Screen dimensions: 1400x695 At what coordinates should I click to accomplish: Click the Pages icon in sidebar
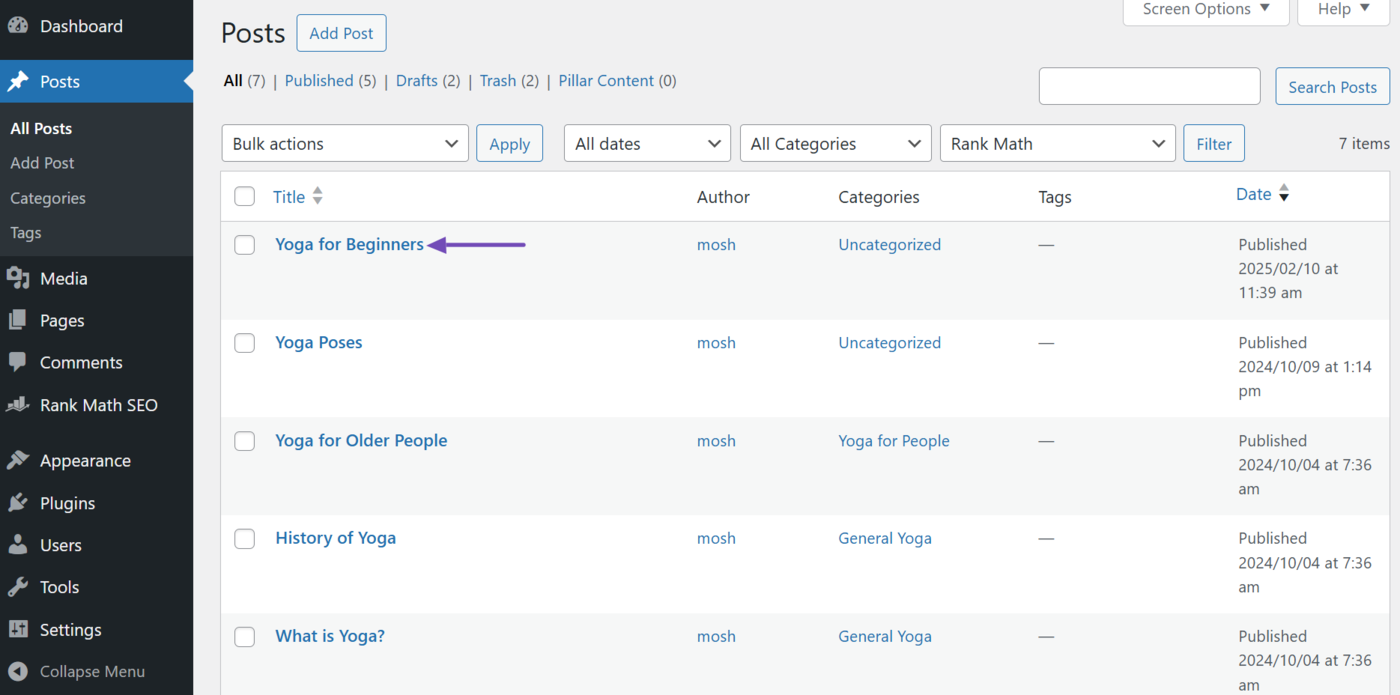18,321
